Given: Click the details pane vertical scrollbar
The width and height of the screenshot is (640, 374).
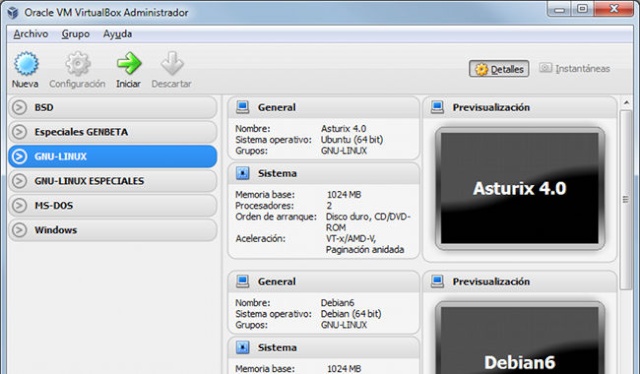Looking at the screenshot, I should point(626,200).
